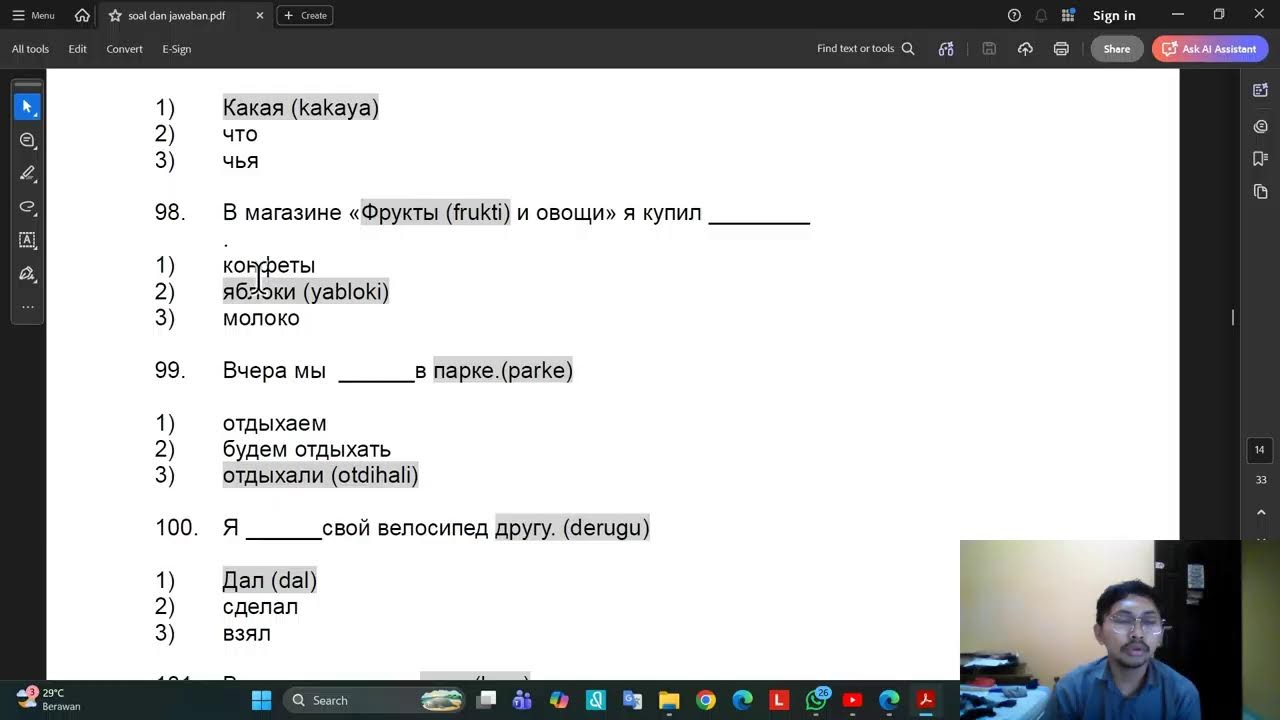Open the Edit menu
The height and width of the screenshot is (720, 1280).
tap(77, 49)
